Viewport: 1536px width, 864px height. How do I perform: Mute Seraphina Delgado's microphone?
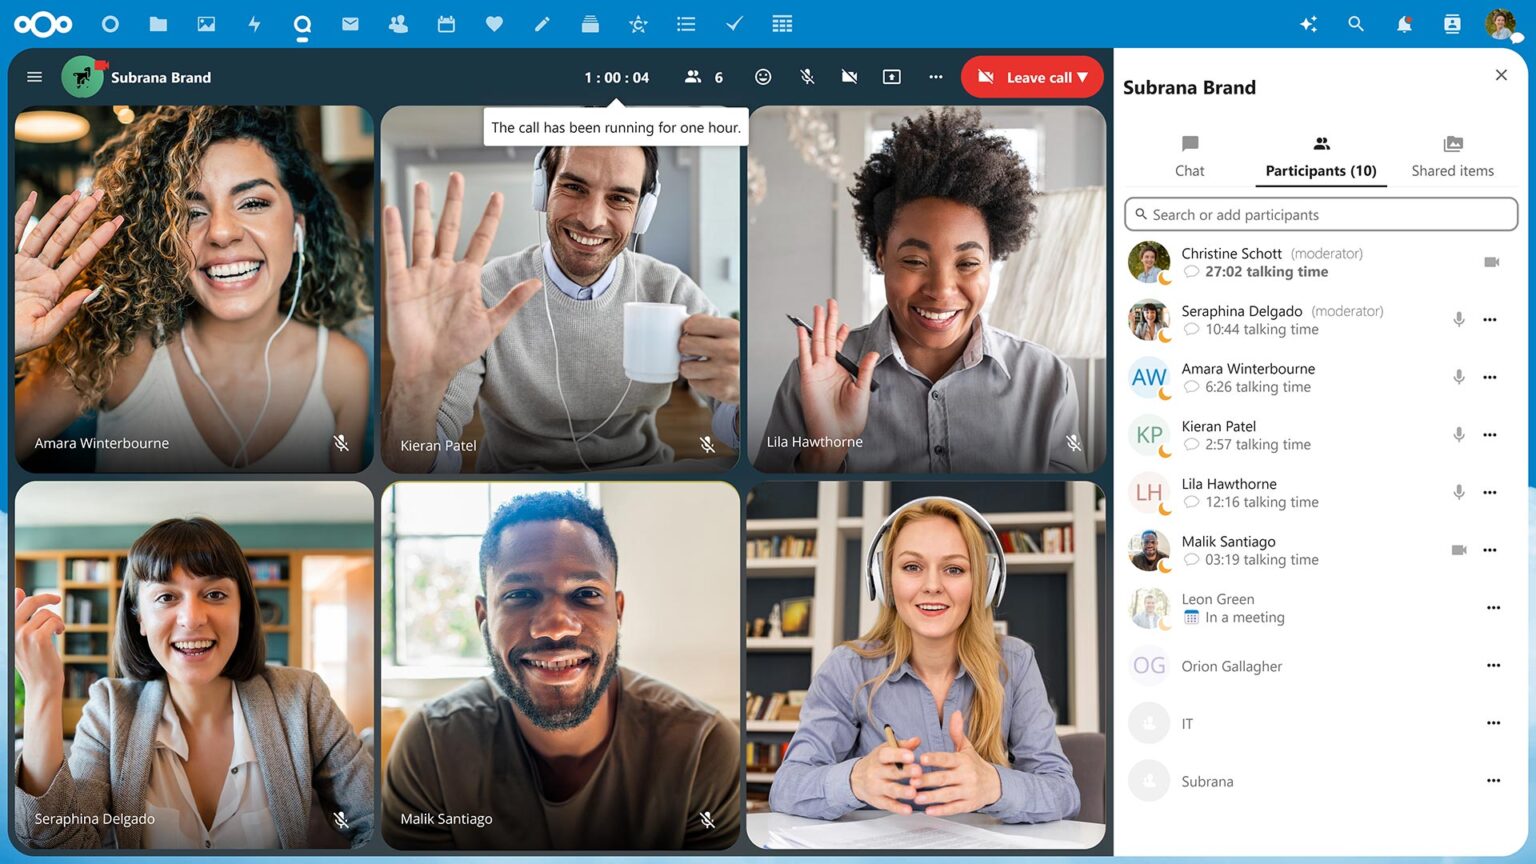(1458, 319)
